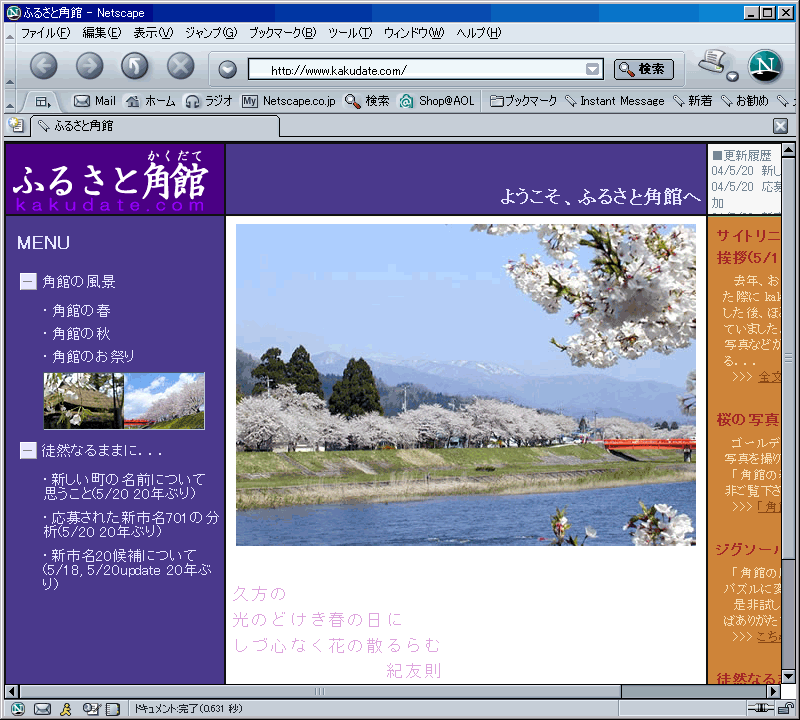Close the ふるさと角館 tab with the X button
Viewport: 800px width, 720px height.
tap(780, 126)
